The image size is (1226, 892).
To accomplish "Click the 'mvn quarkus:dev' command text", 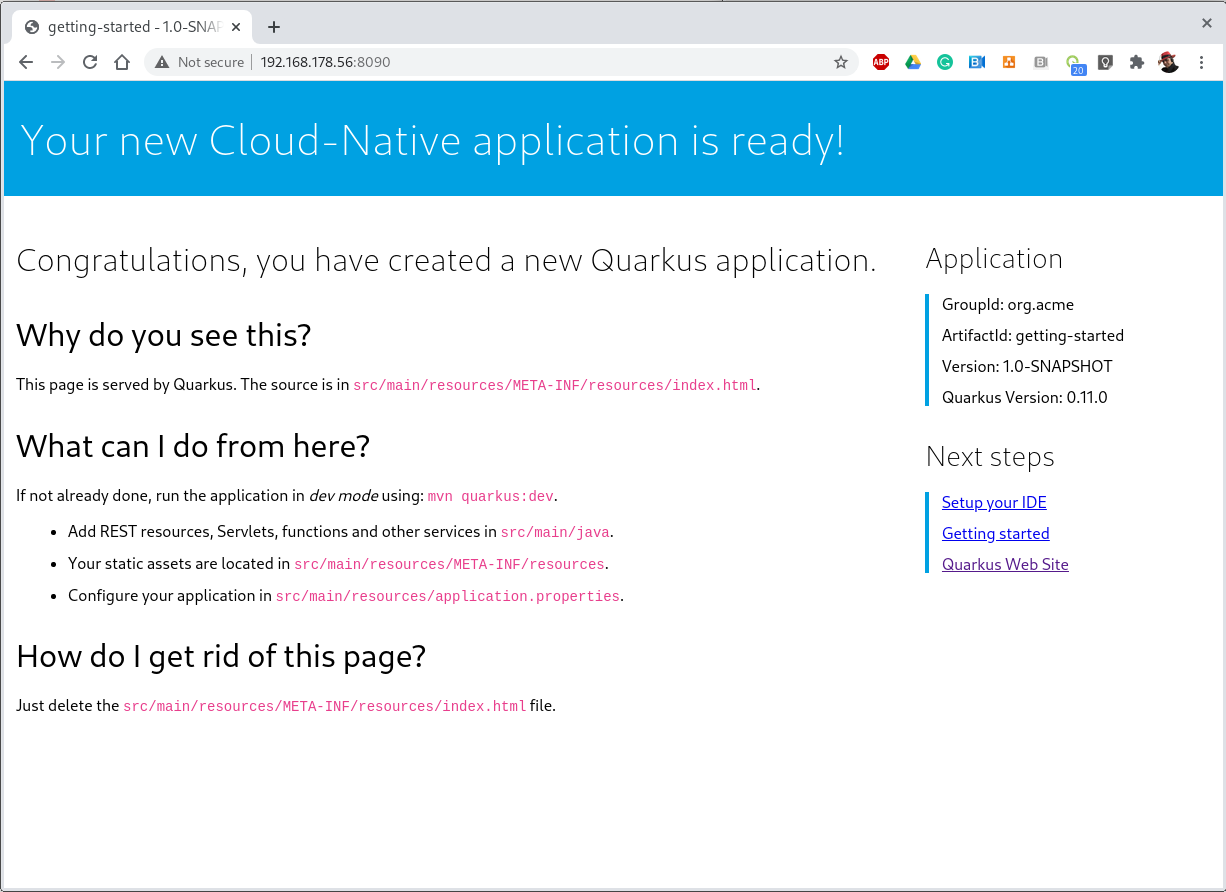I will point(491,496).
